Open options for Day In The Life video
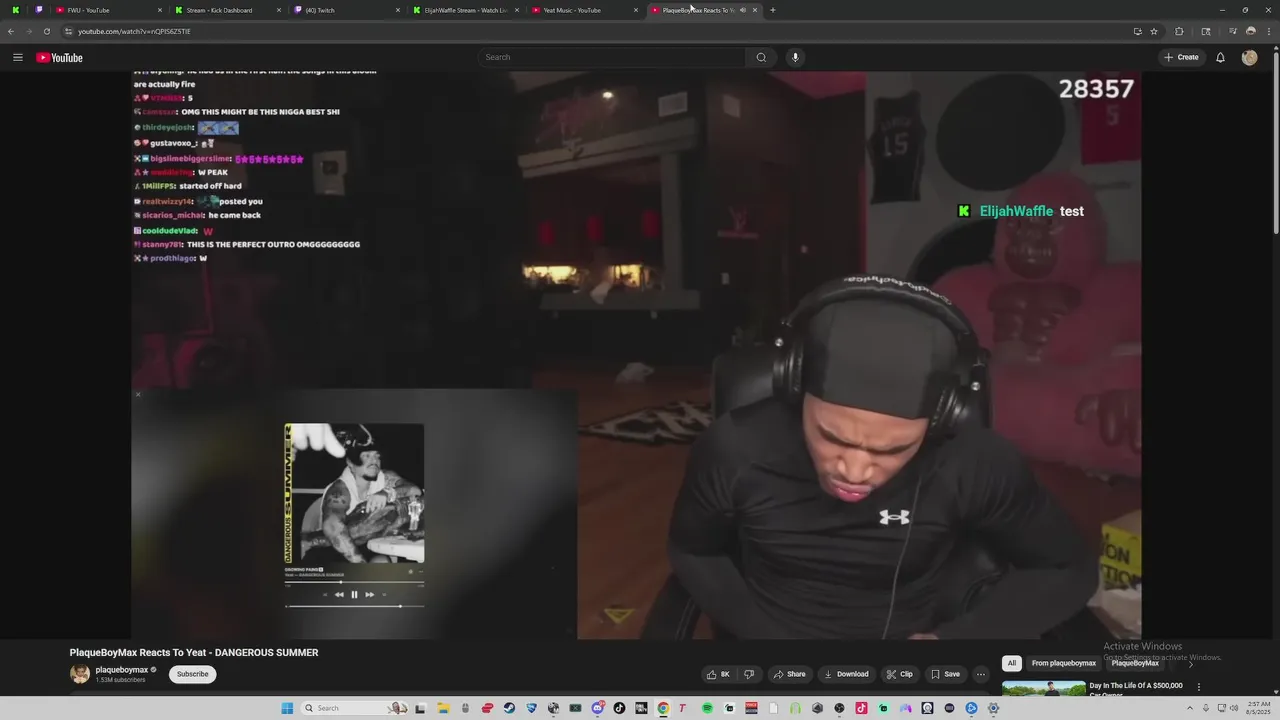Screen dimensions: 1280x720 1198,687
